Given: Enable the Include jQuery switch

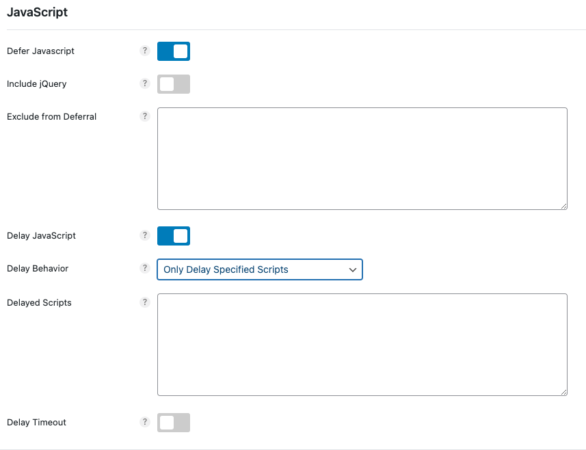Looking at the screenshot, I should [173, 84].
